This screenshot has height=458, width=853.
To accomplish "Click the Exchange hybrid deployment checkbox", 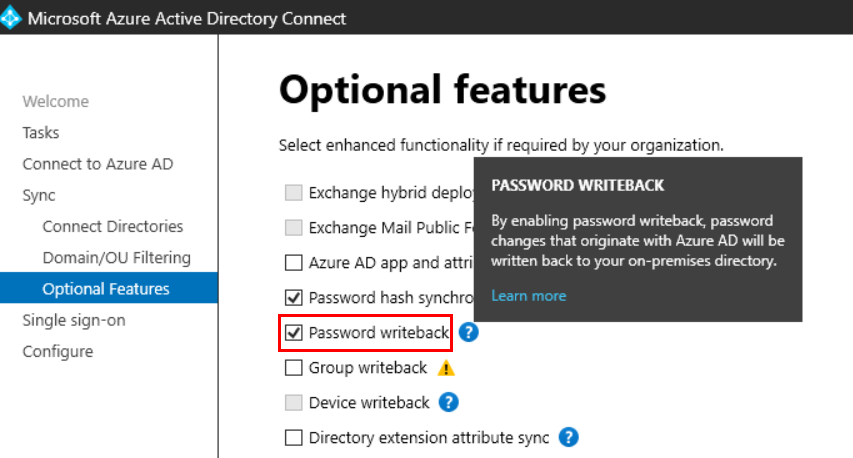I will pyautogui.click(x=294, y=193).
